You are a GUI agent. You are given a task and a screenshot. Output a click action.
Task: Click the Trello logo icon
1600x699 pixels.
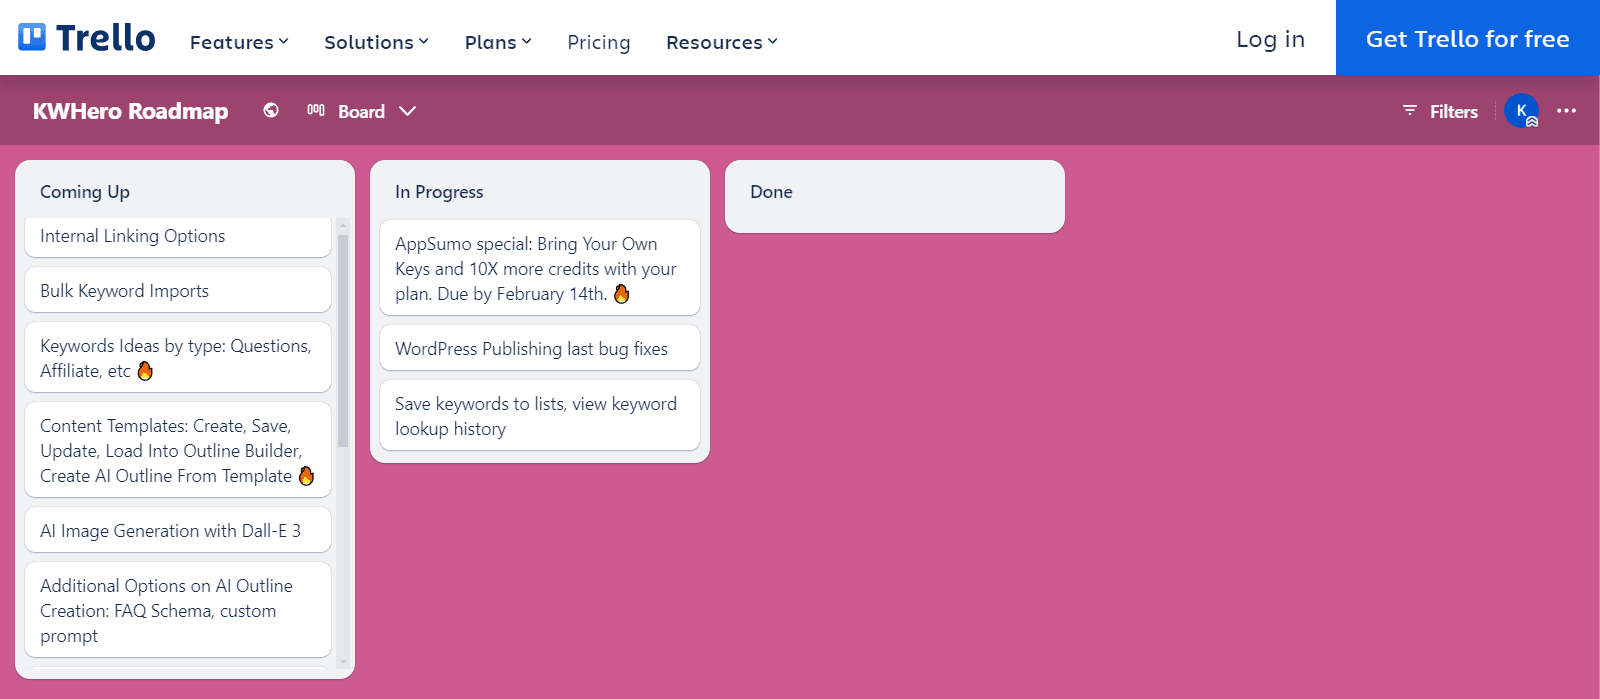coord(32,38)
